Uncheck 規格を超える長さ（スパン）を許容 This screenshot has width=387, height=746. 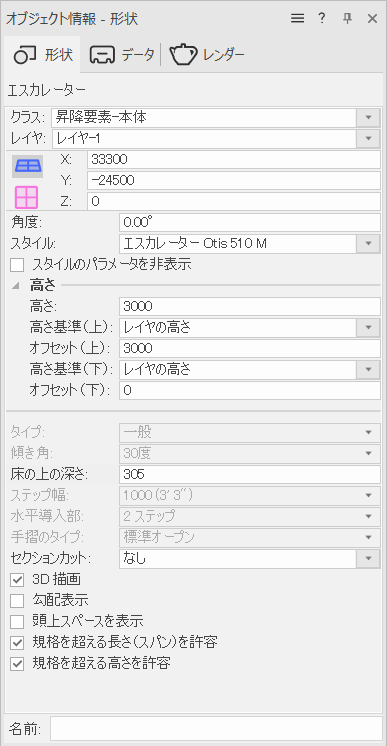tap(17, 643)
